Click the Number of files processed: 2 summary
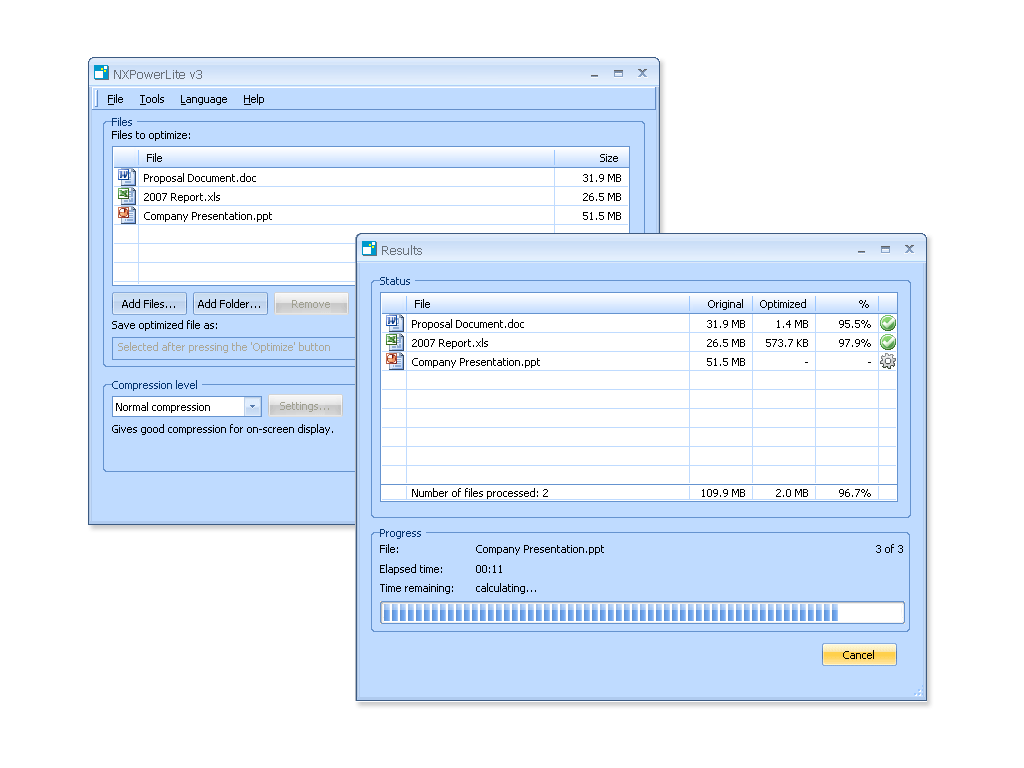1024x768 pixels. click(x=479, y=493)
